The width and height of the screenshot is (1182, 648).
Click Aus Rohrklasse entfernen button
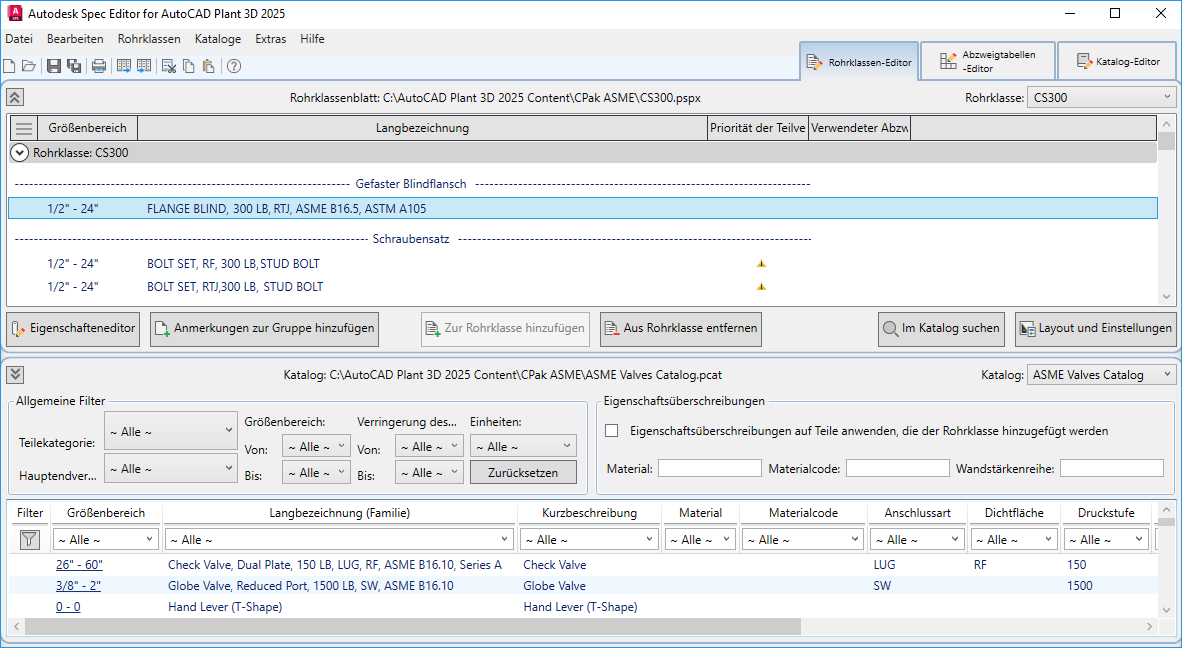(681, 329)
